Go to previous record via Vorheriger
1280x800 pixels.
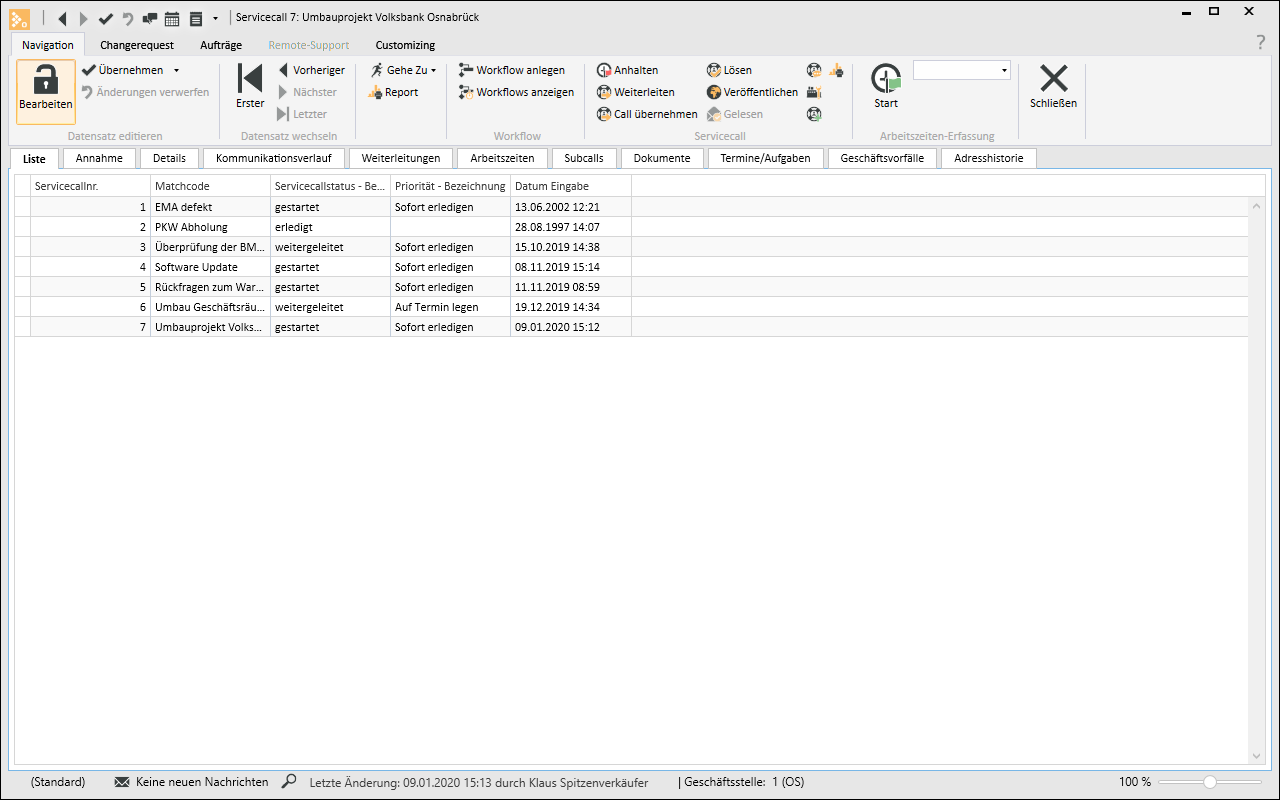coord(312,70)
